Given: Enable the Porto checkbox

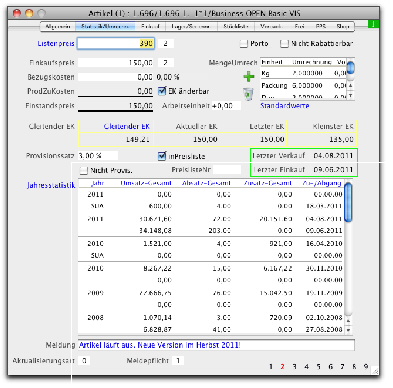Looking at the screenshot, I should click(x=244, y=44).
